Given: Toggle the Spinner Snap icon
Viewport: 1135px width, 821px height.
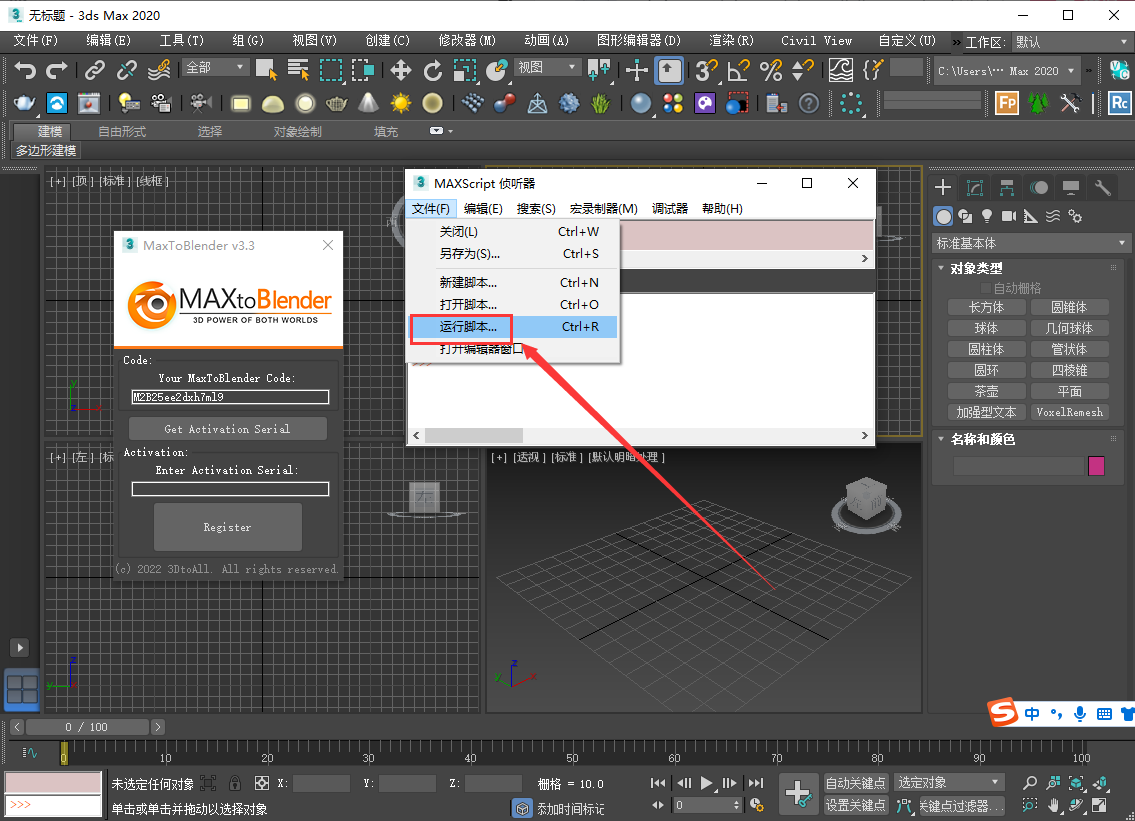Looking at the screenshot, I should pos(803,70).
